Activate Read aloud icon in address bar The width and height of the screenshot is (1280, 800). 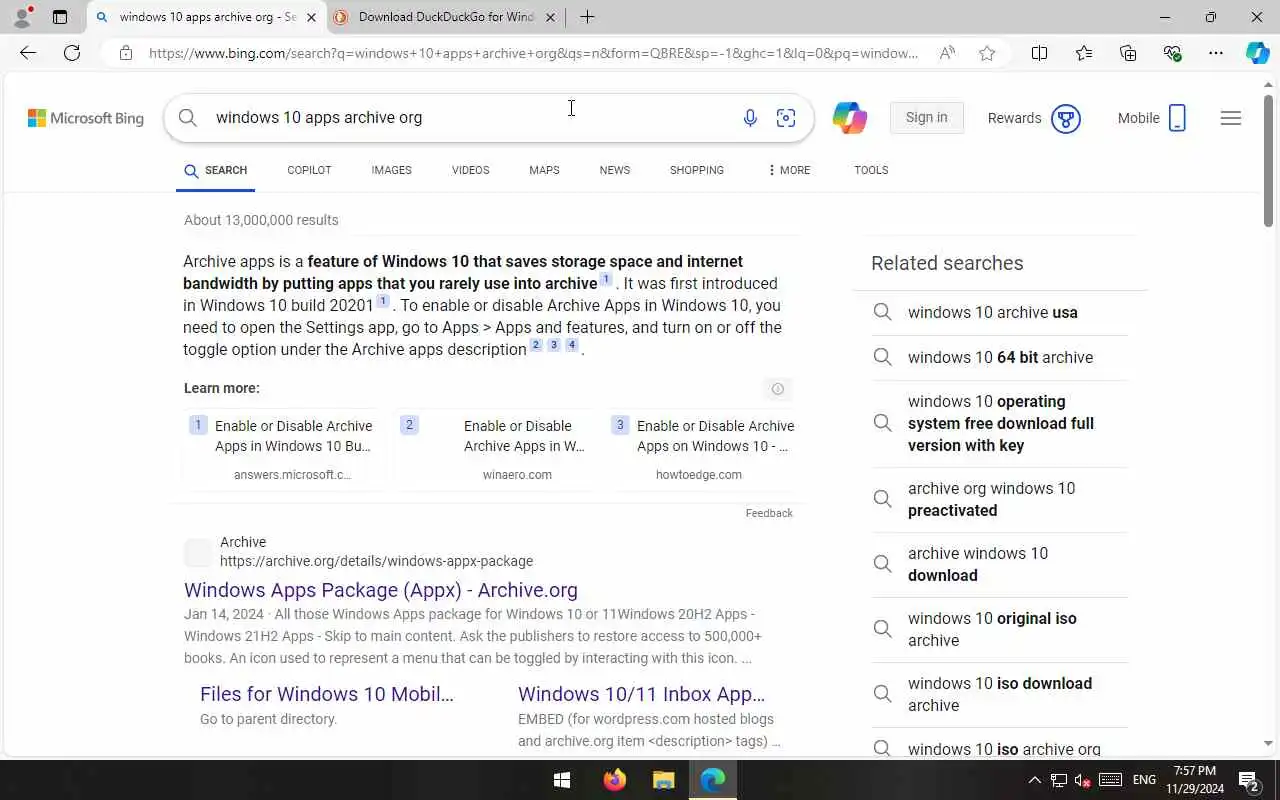point(947,53)
